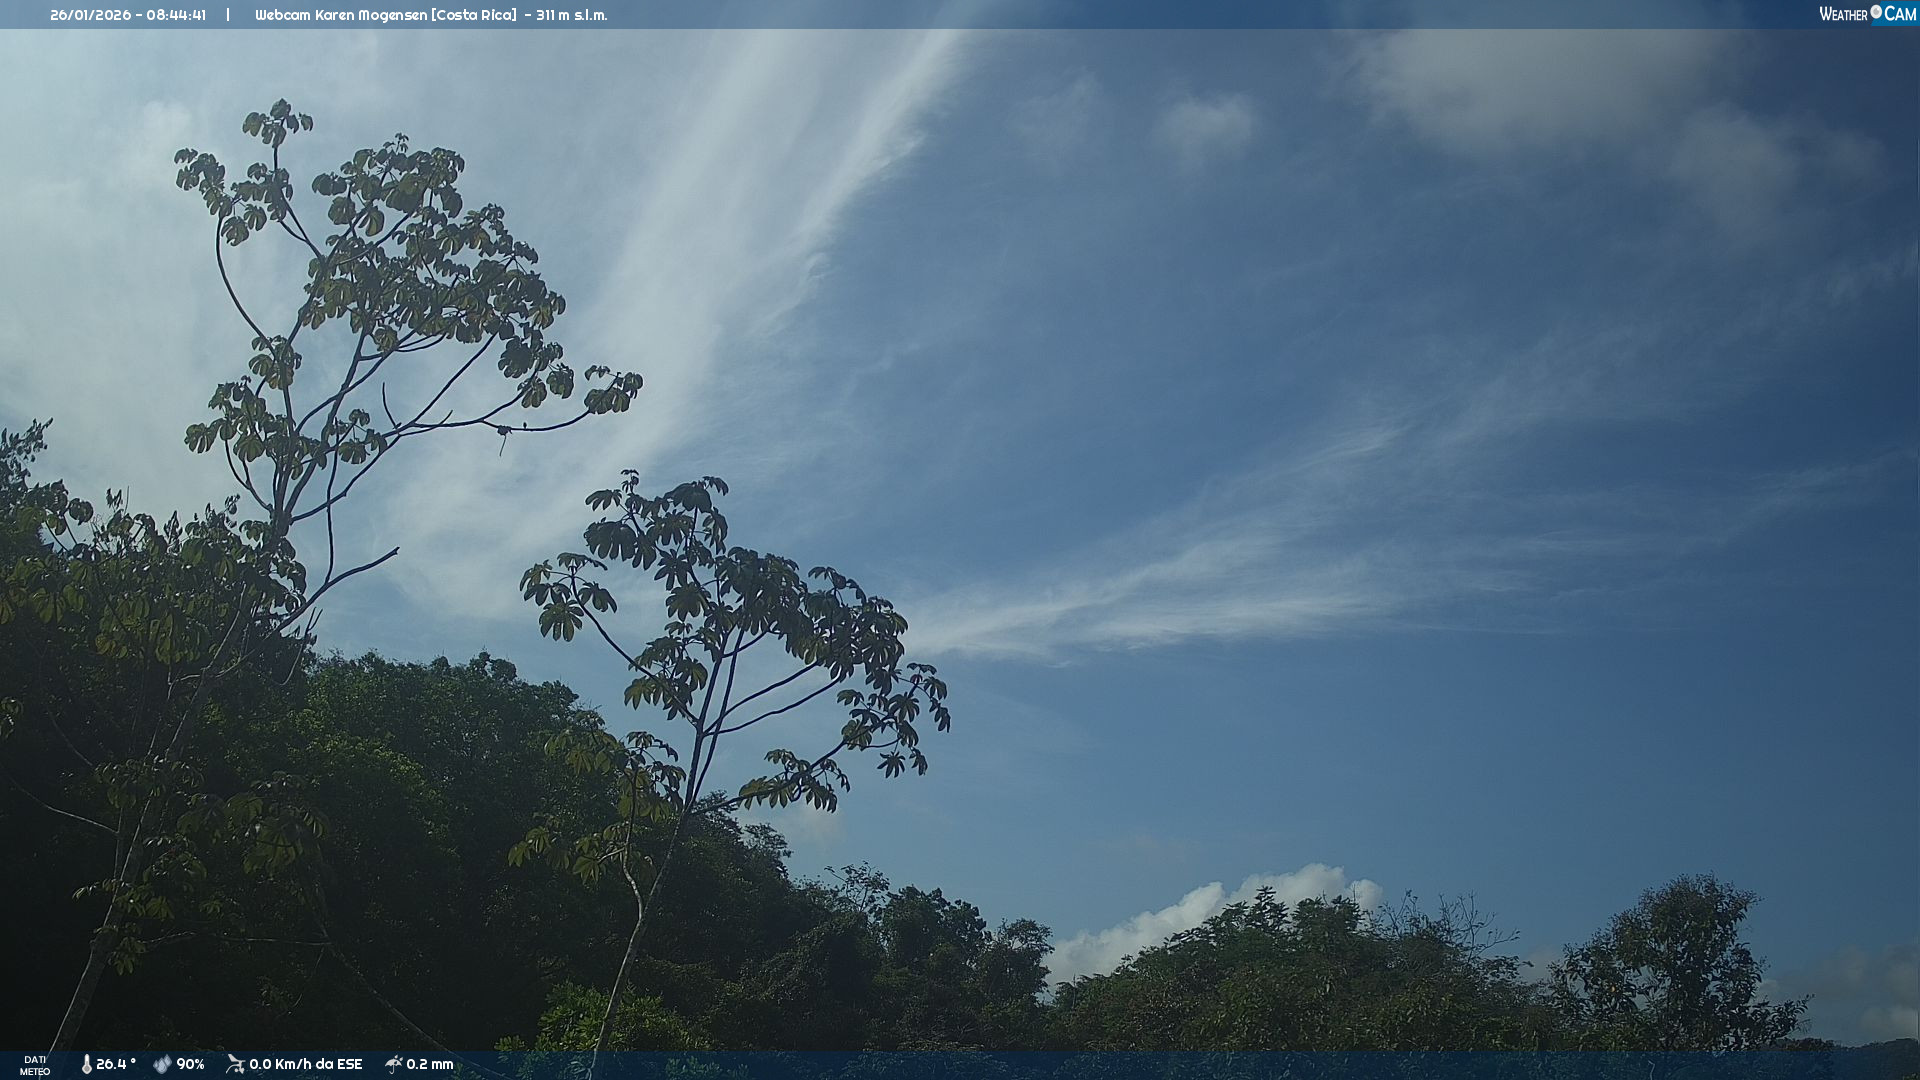Click the [Costa Rica] location text

click(x=474, y=15)
